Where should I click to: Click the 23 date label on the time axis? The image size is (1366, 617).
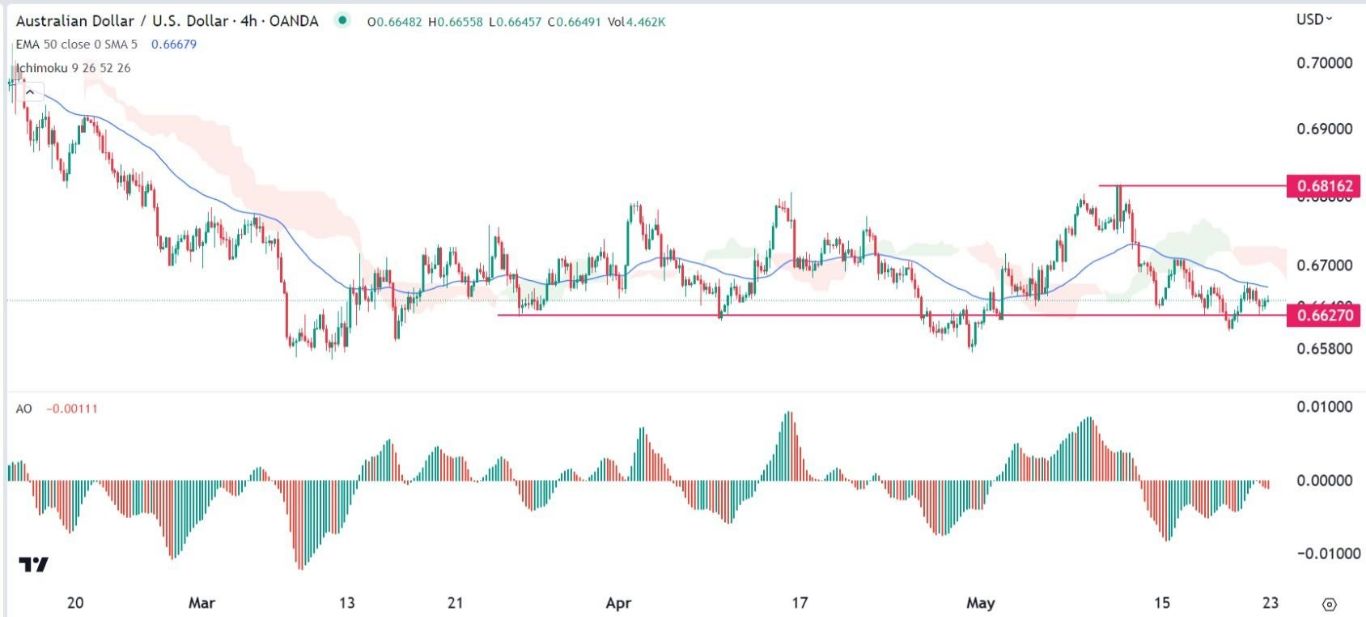1270,603
